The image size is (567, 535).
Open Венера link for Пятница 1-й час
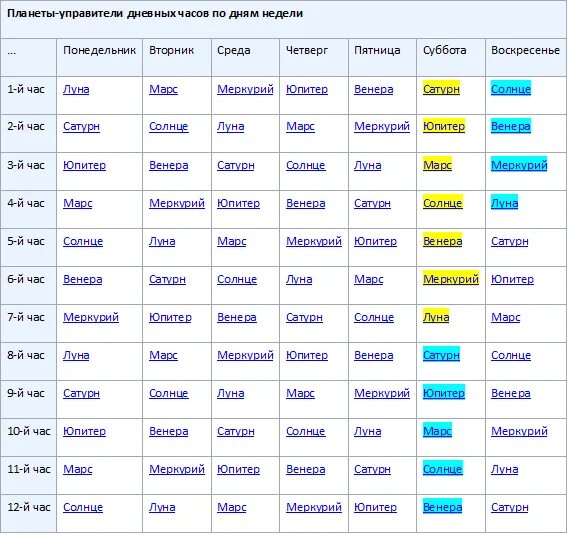click(374, 89)
